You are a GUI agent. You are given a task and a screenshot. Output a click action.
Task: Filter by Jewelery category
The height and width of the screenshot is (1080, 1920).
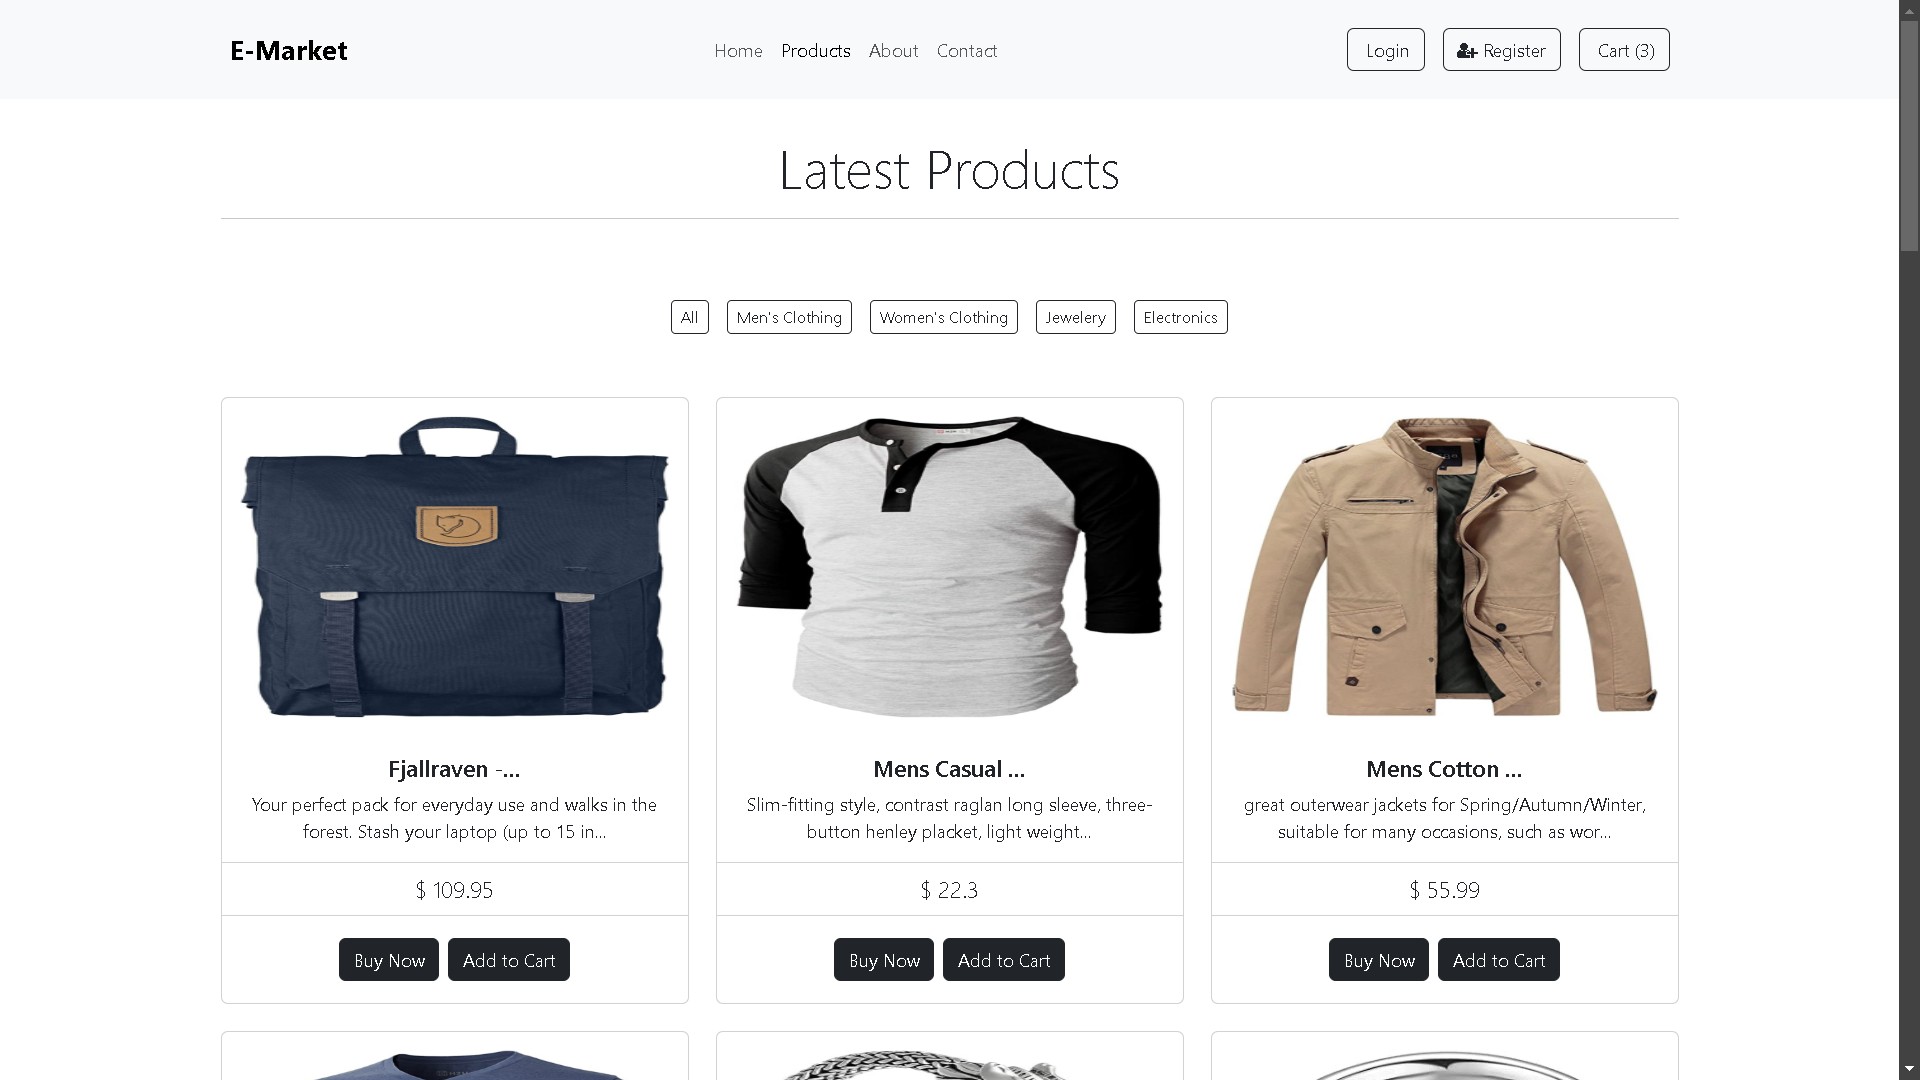coord(1075,317)
